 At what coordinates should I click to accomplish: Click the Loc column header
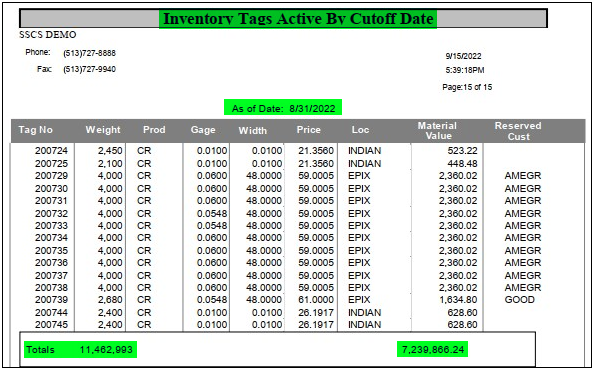point(360,130)
